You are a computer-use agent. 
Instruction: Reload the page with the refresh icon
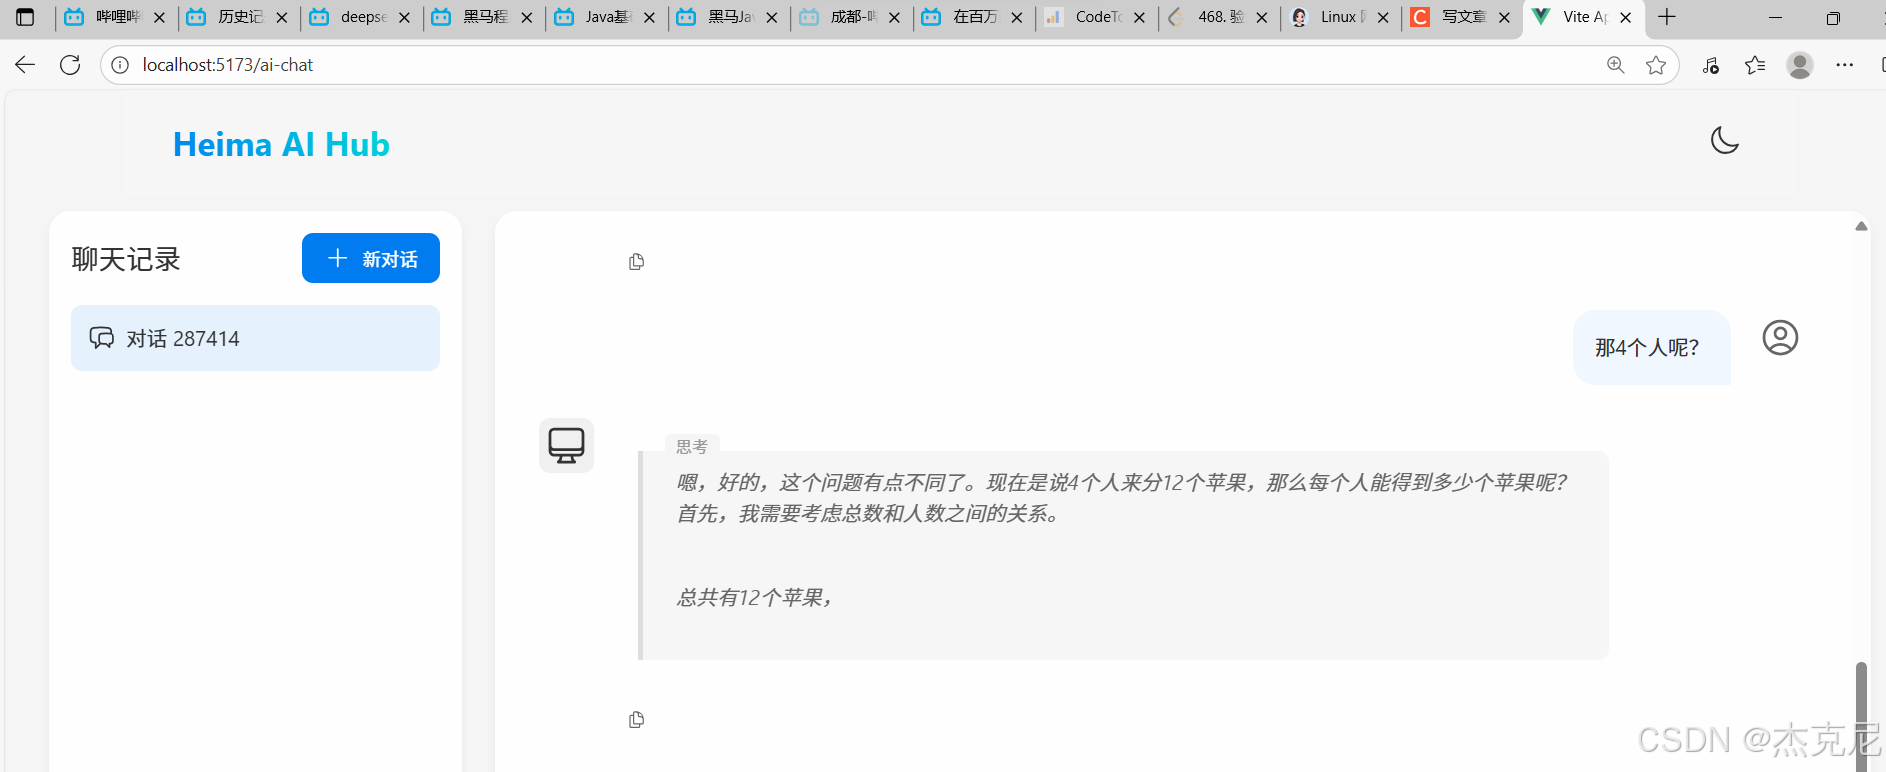pos(70,65)
